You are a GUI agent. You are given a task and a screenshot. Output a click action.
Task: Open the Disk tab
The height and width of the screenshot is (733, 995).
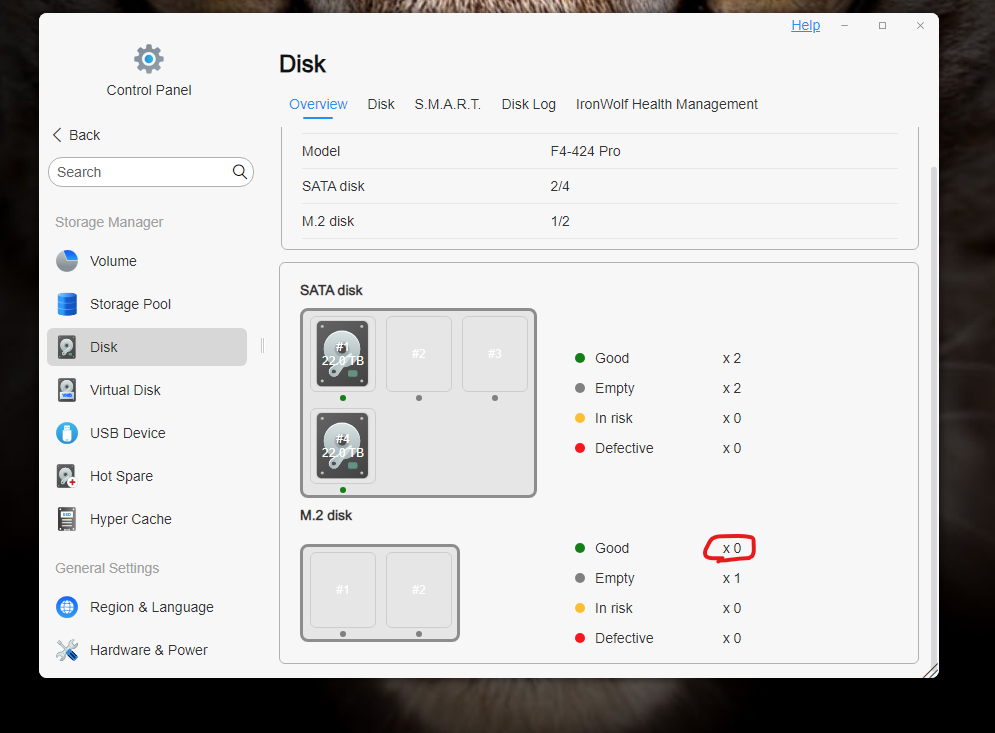(381, 104)
